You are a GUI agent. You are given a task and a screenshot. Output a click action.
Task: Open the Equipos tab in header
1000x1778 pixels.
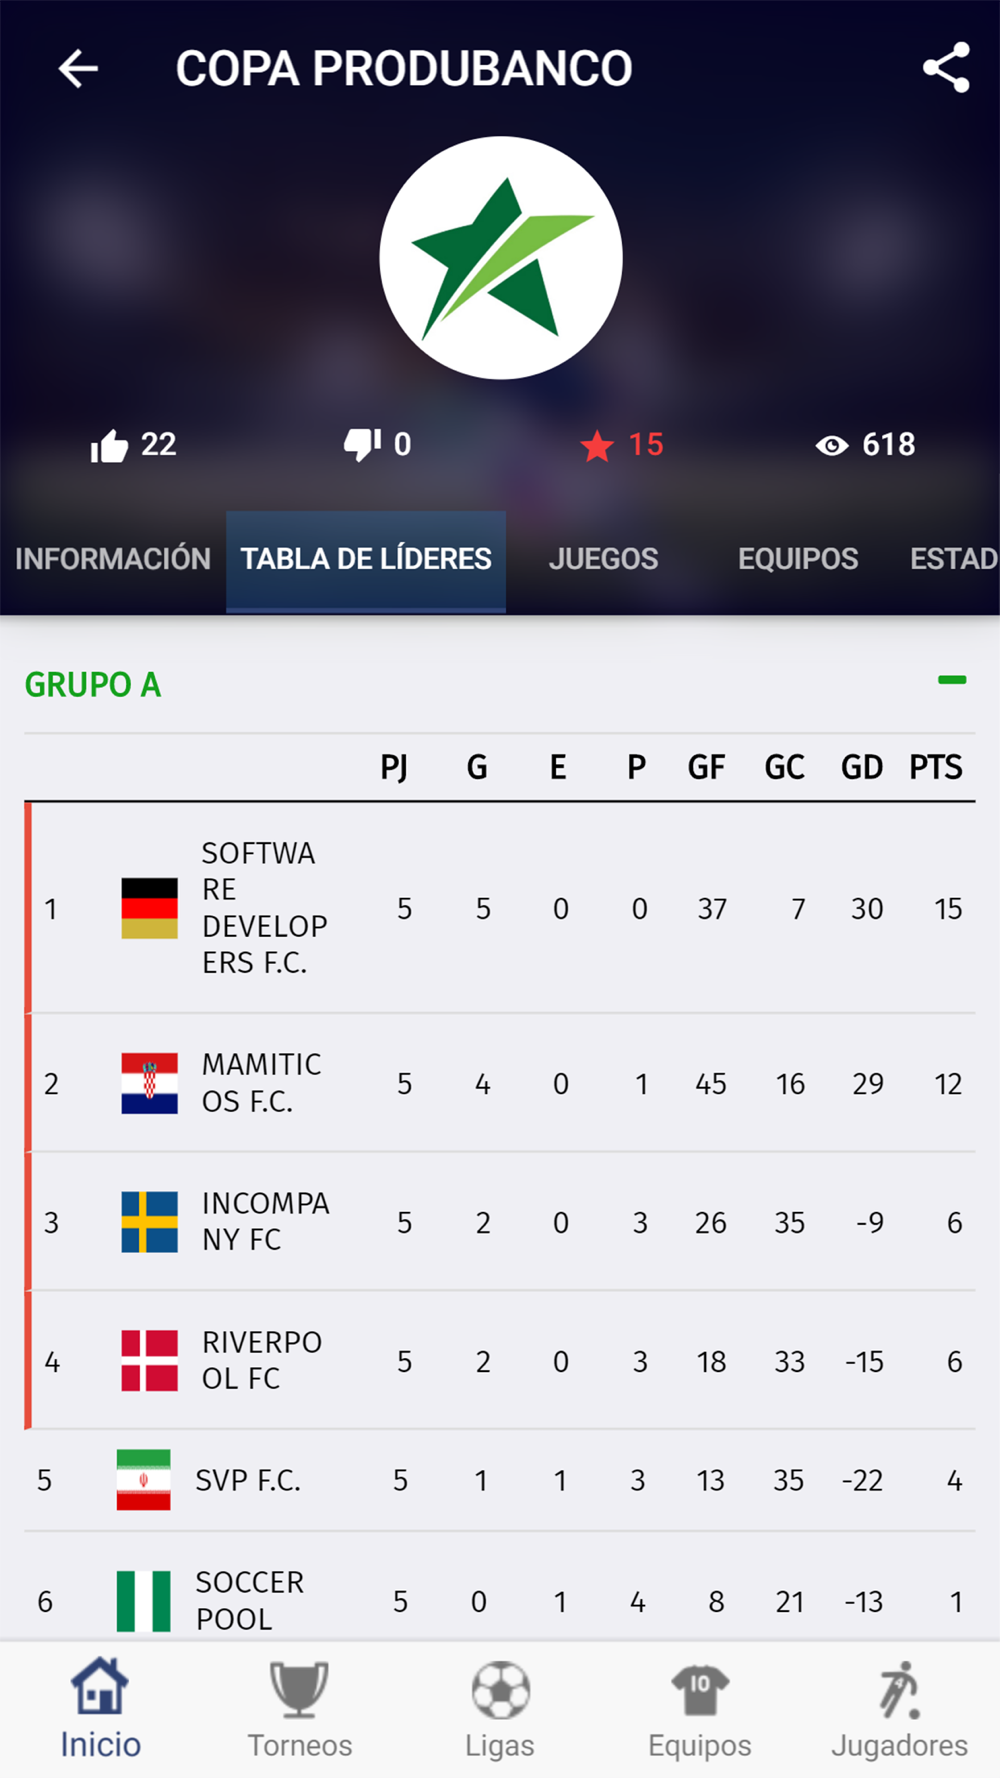pos(797,559)
